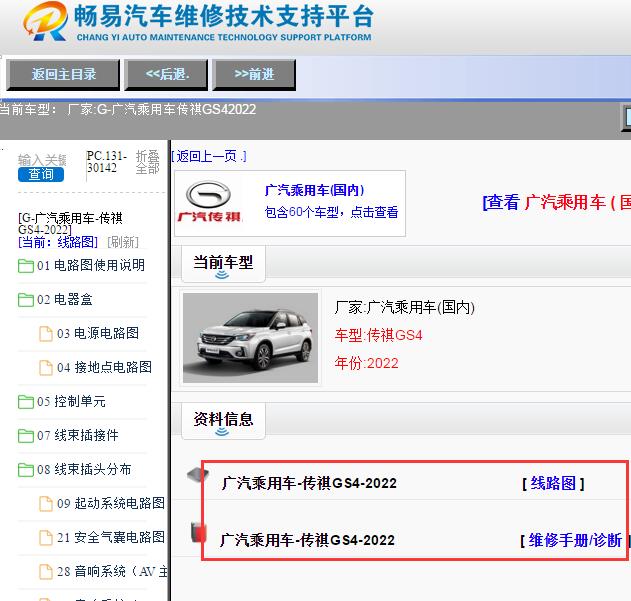Click 折叠全部 to collapse all items
The image size is (631, 601).
pos(148,162)
